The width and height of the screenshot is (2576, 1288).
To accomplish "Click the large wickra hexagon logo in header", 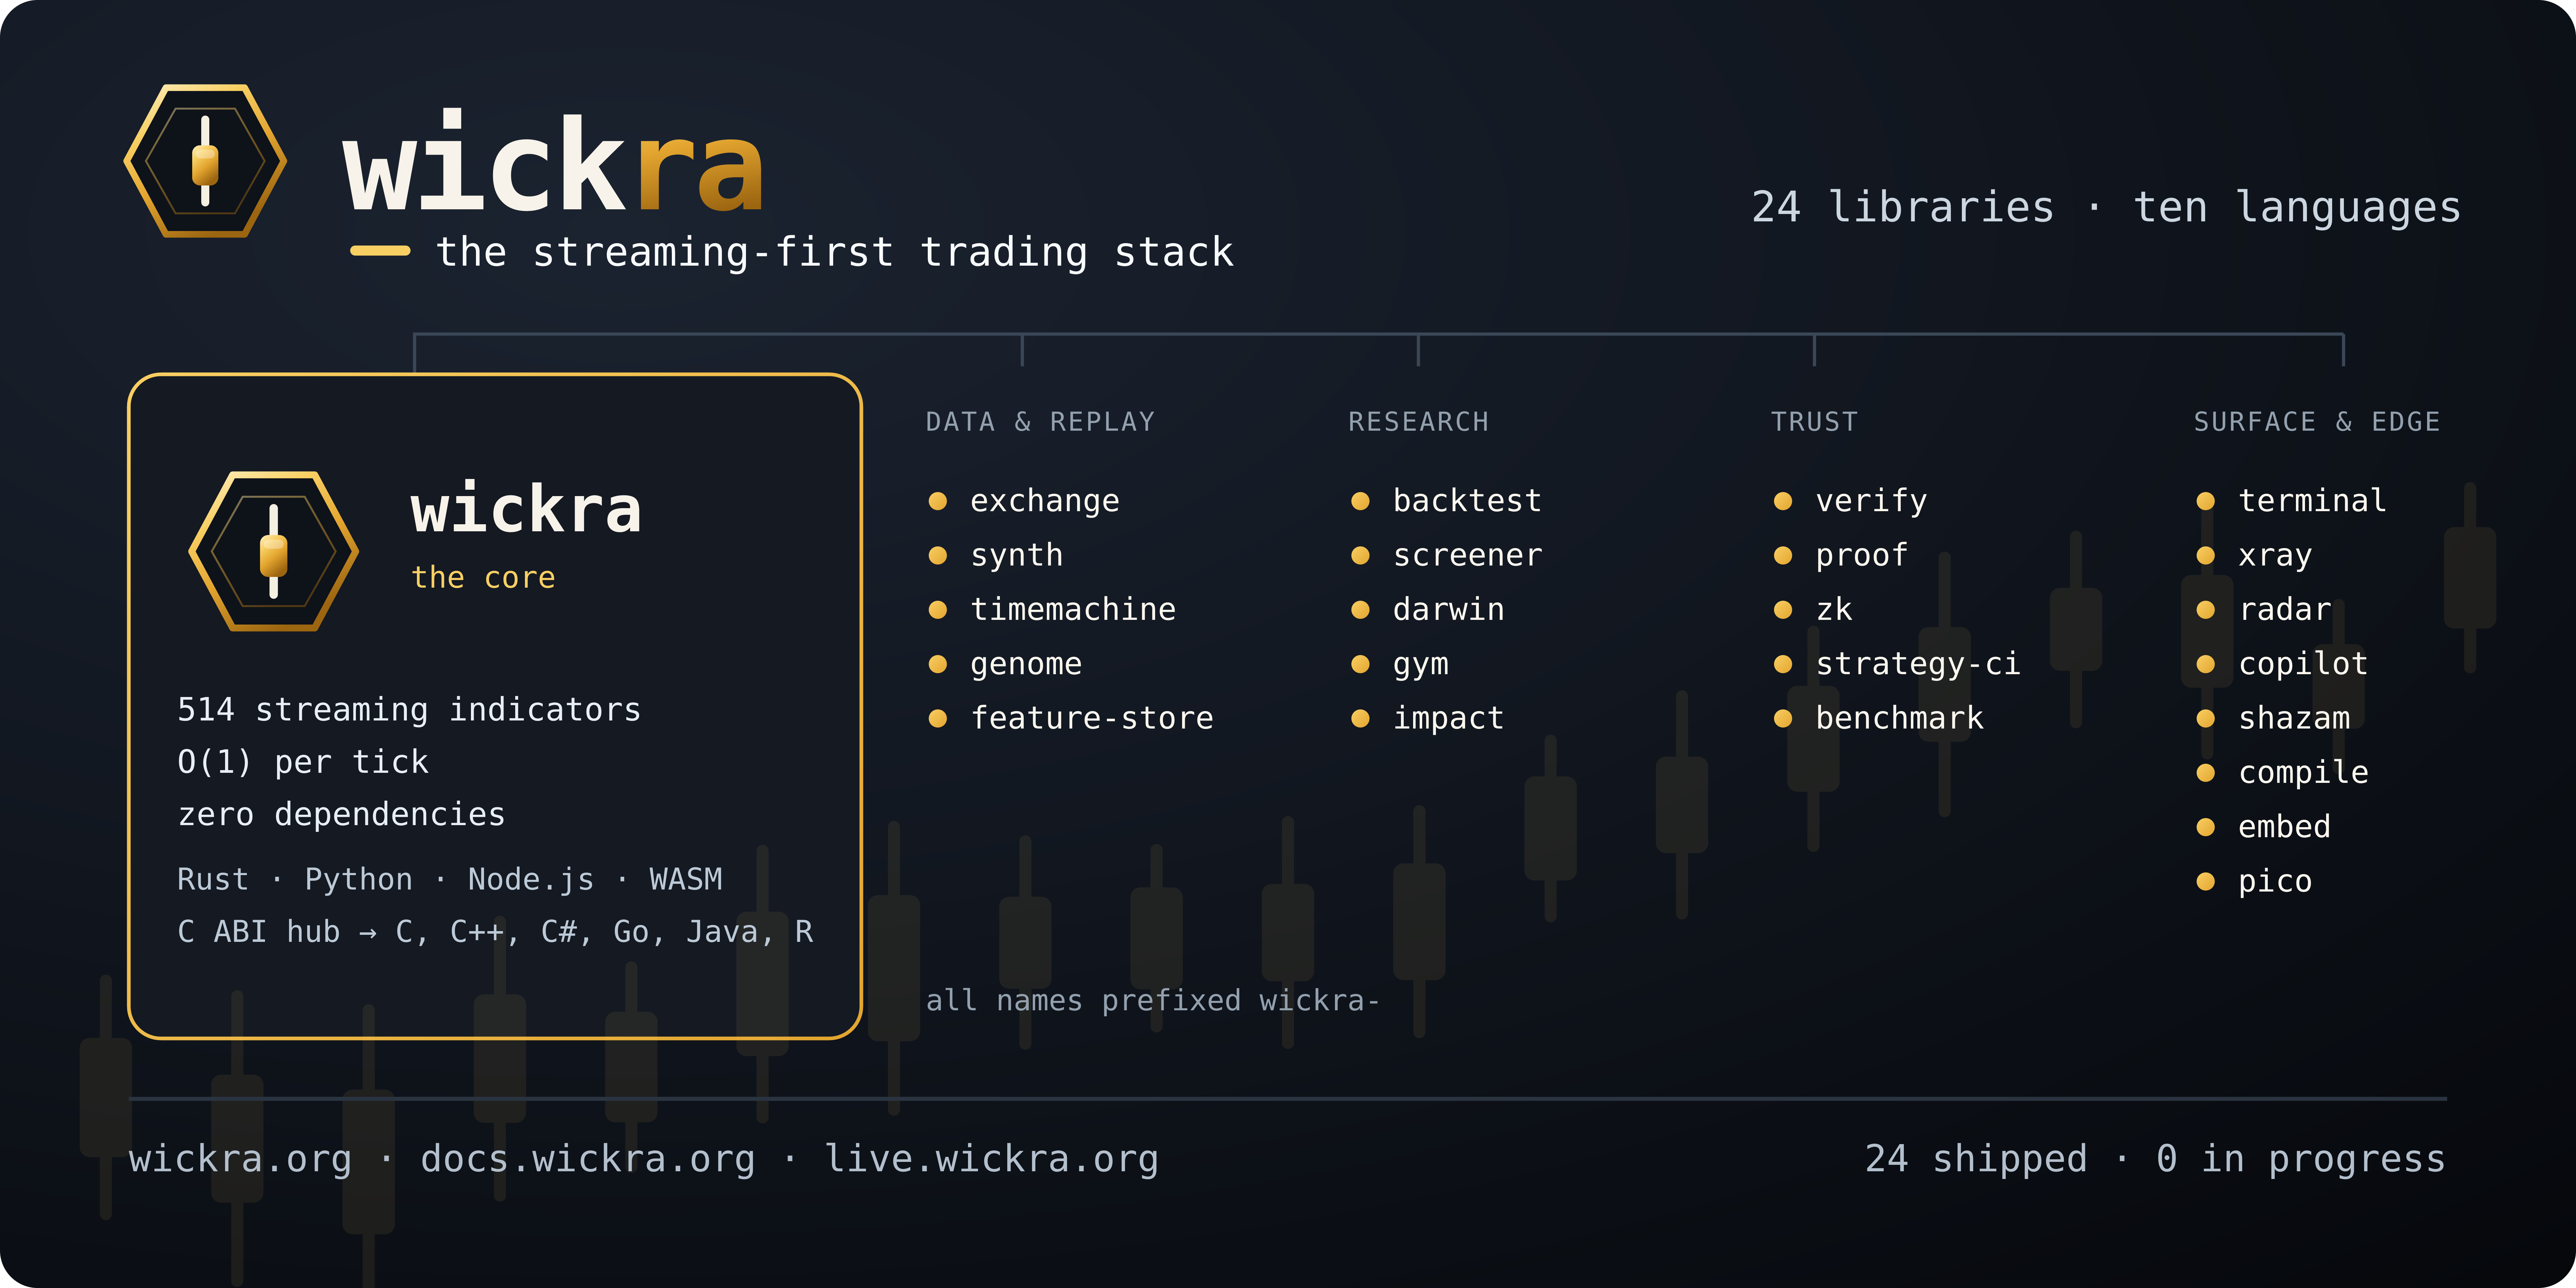I will pos(205,161).
